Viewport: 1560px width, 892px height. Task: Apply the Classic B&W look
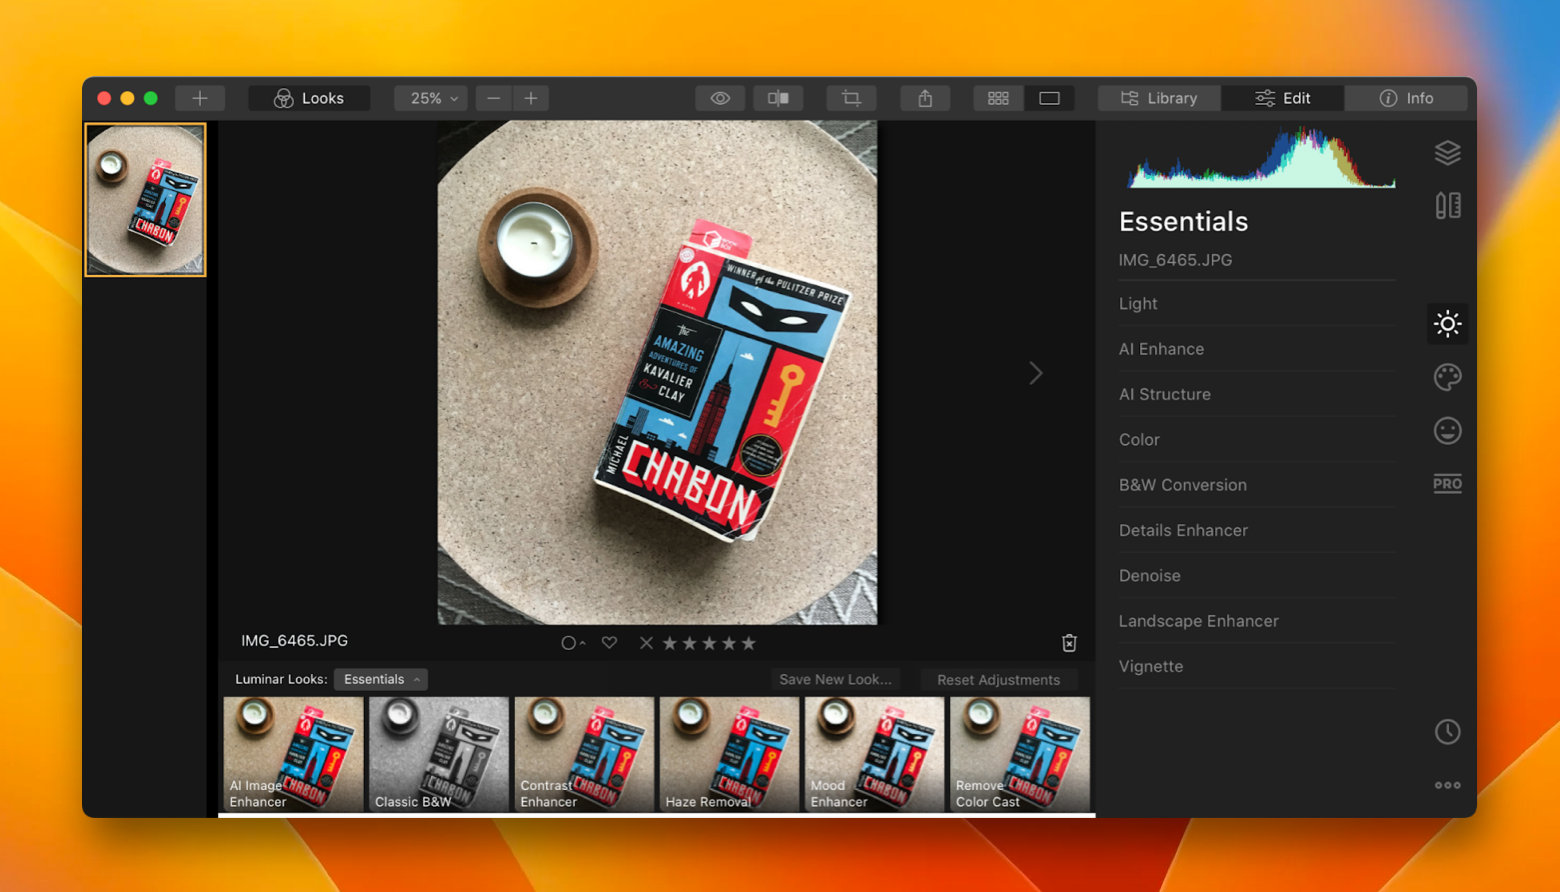click(x=439, y=754)
